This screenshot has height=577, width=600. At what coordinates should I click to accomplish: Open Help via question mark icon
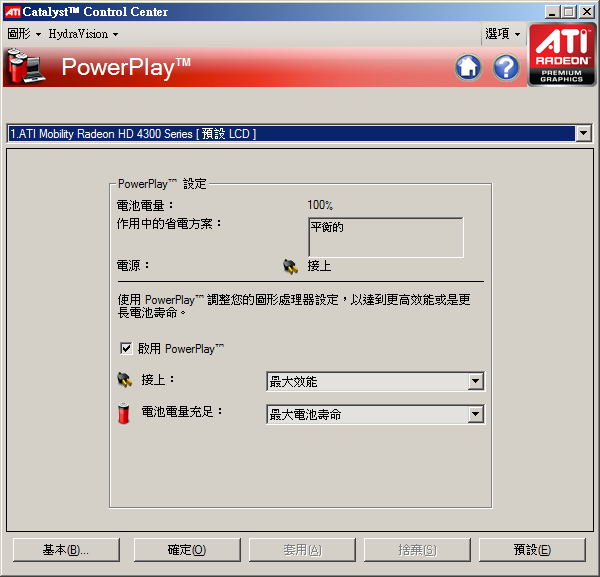(506, 67)
